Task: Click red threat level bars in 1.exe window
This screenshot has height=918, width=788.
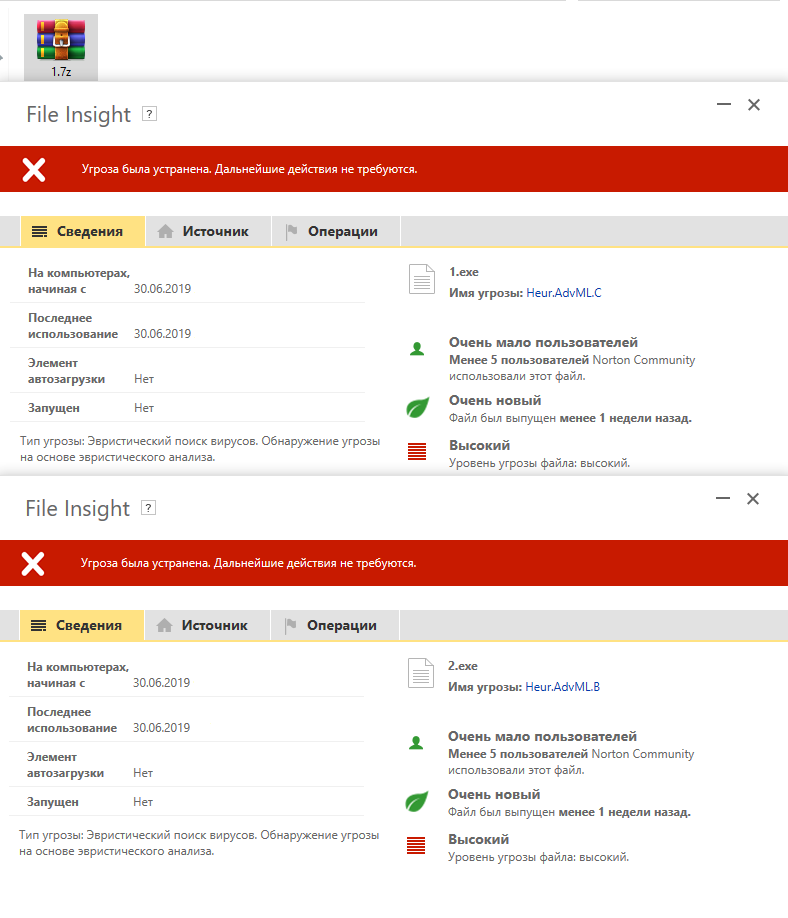Action: tap(417, 451)
